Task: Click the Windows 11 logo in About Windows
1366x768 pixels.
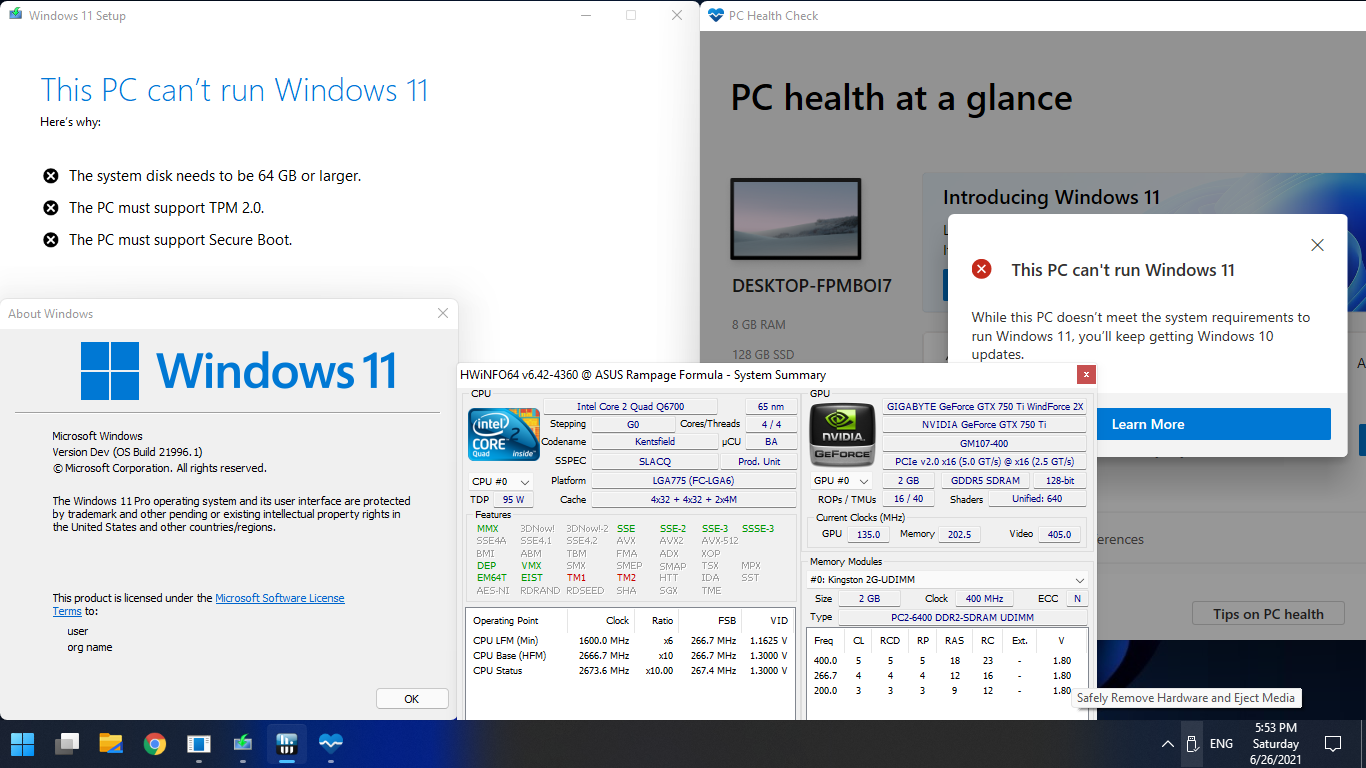Action: 238,371
